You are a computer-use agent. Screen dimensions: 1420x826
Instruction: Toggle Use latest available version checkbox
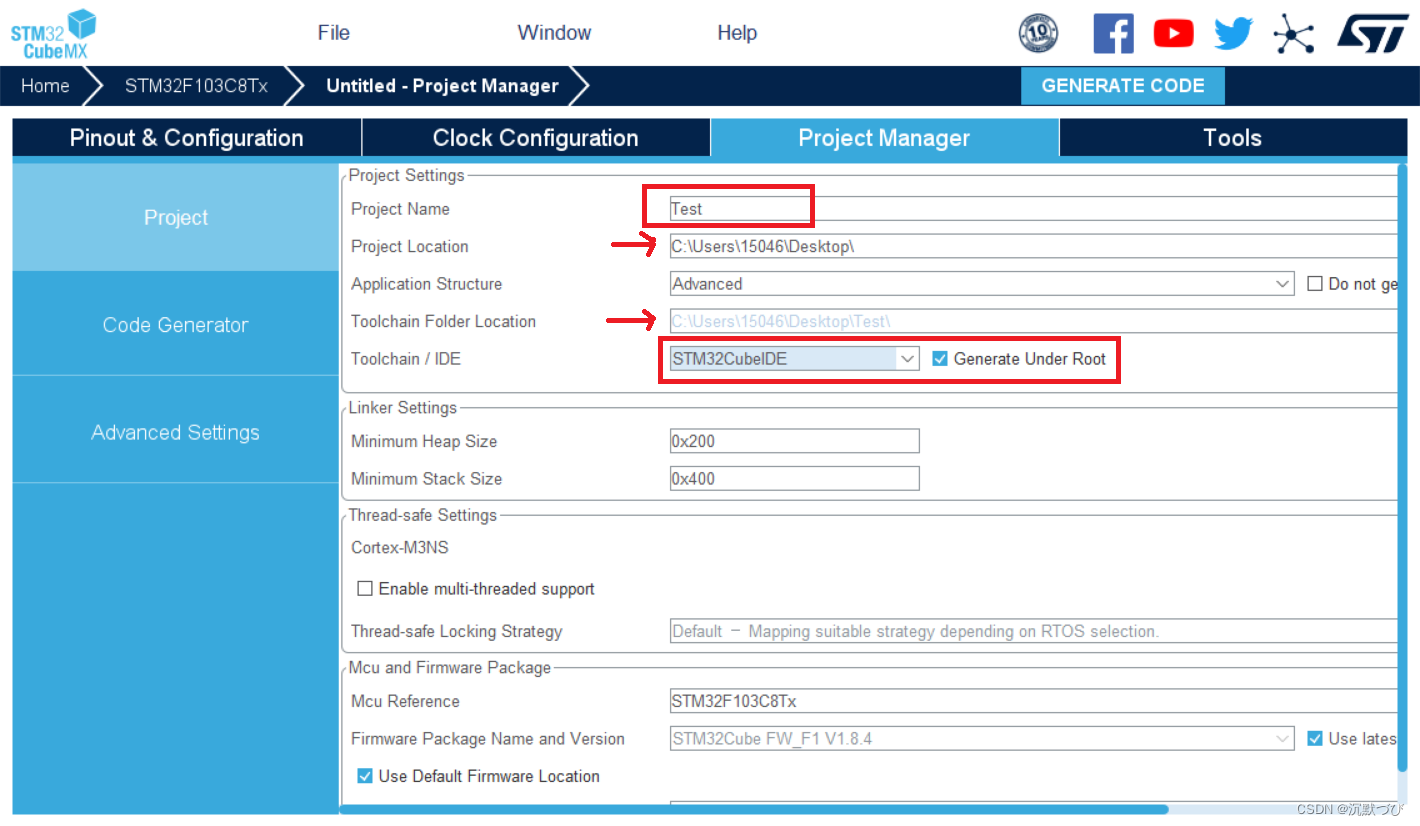[1315, 739]
